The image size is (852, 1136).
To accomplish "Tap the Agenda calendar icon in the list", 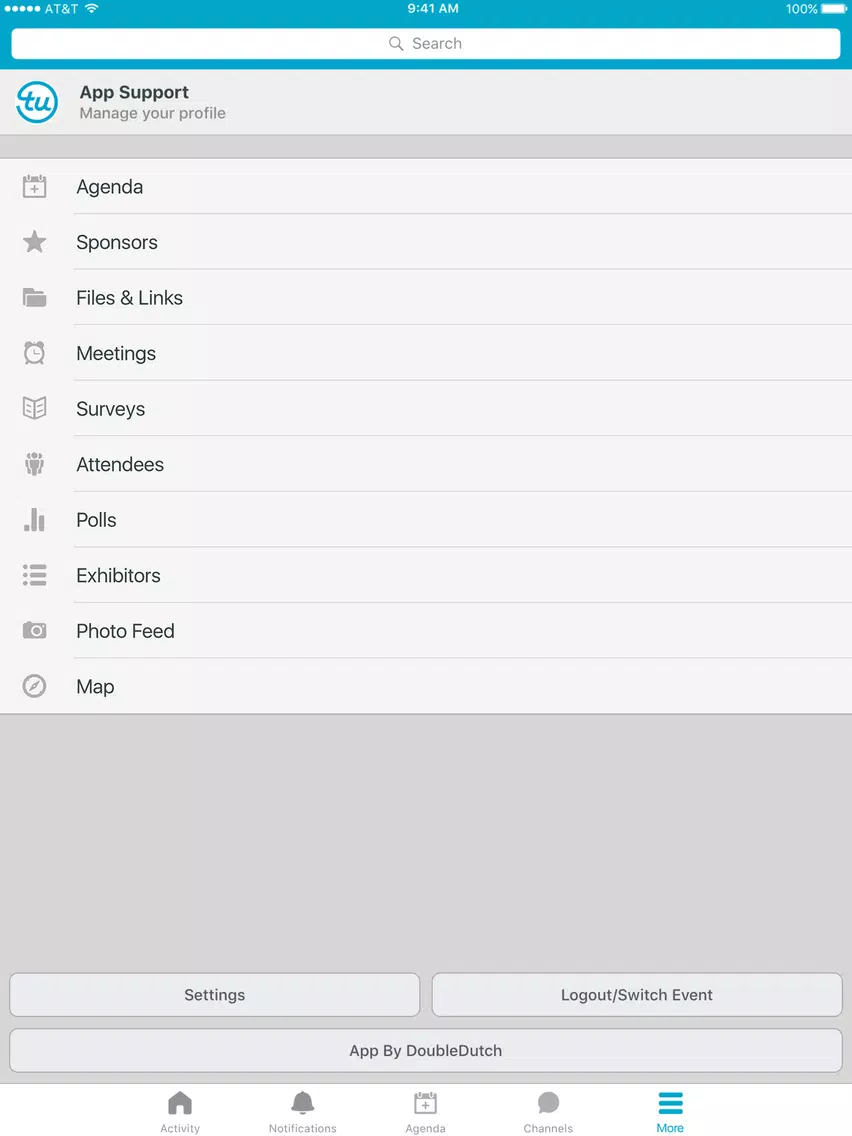I will [34, 187].
